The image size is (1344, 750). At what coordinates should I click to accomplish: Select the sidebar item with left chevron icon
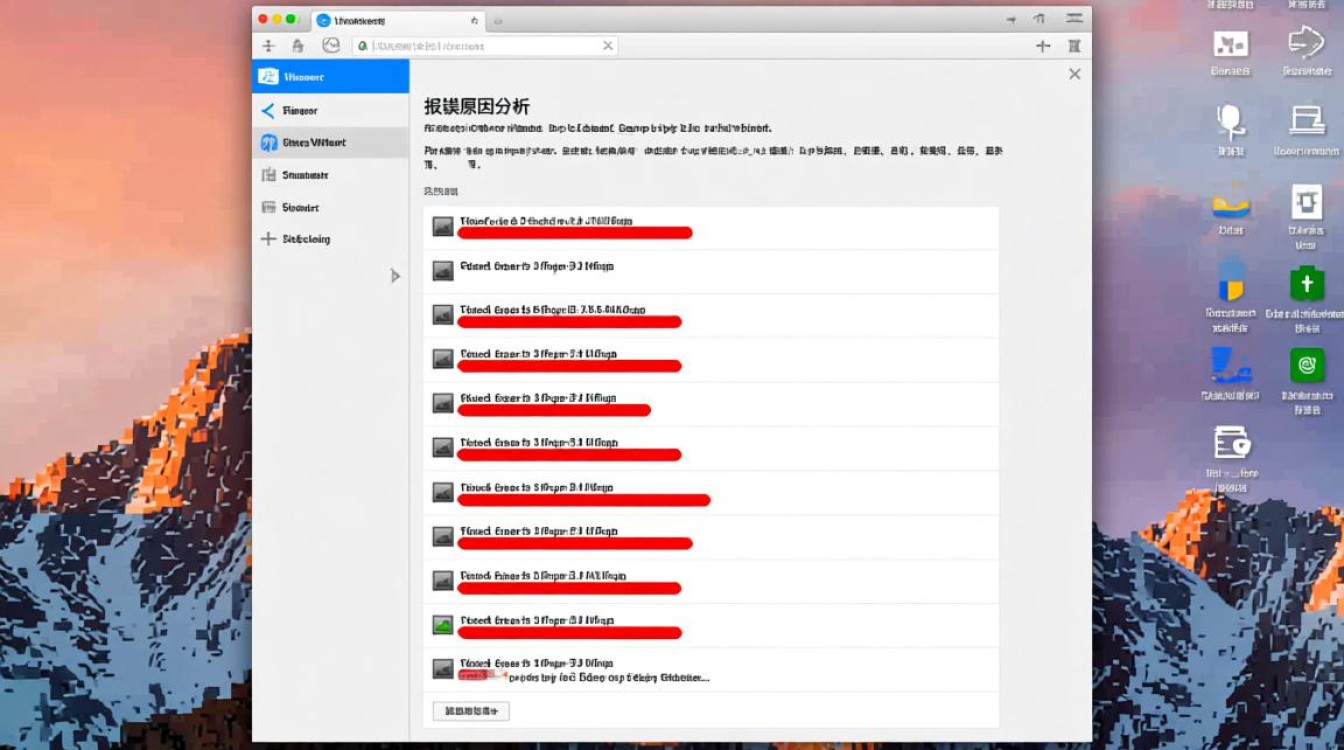(x=330, y=111)
